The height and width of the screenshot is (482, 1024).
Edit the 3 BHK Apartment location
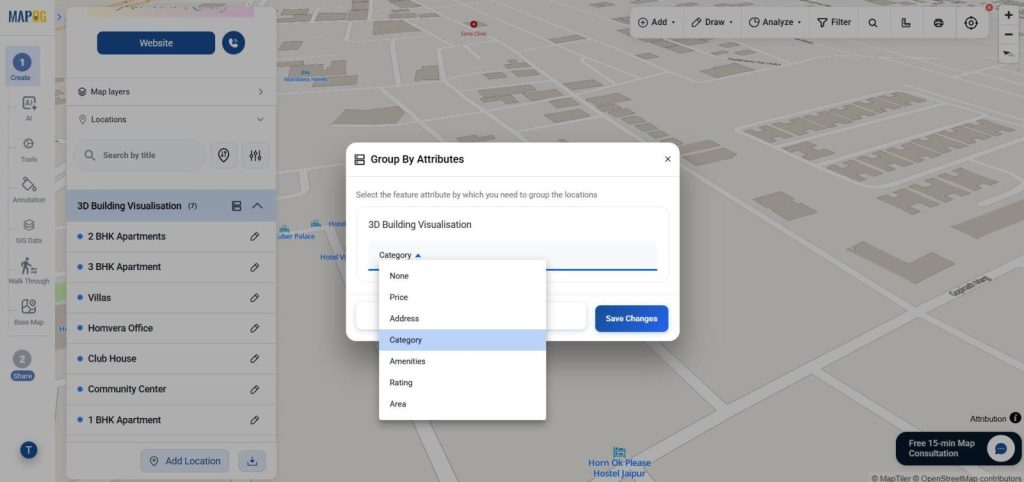click(255, 267)
